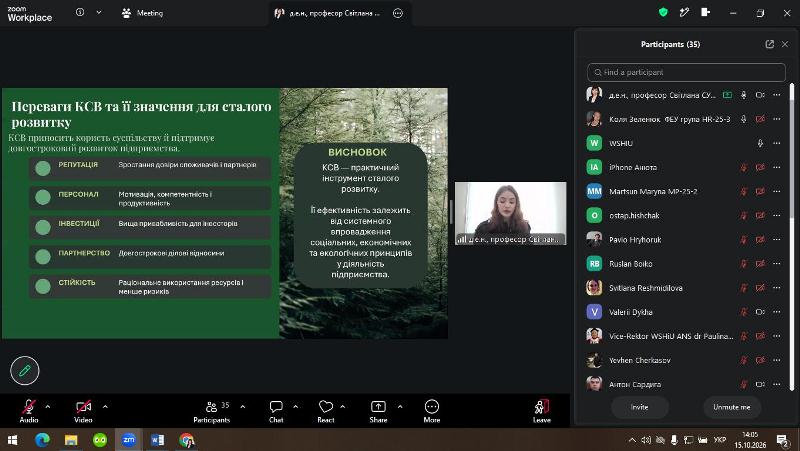
Task: Unmute microphone with Audio button
Action: click(29, 411)
